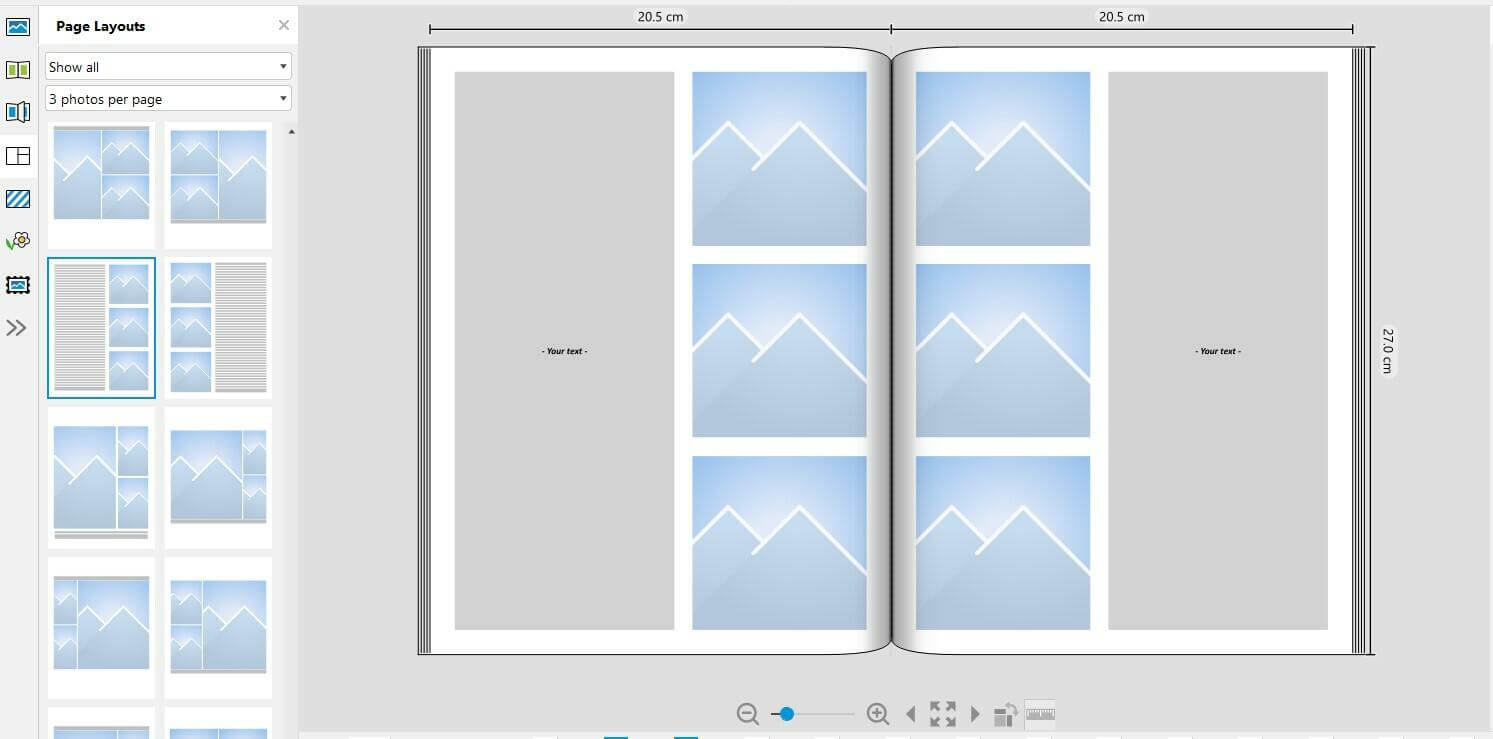Viewport: 1493px width, 739px height.
Task: Click the zoom out magnifier
Action: click(747, 714)
